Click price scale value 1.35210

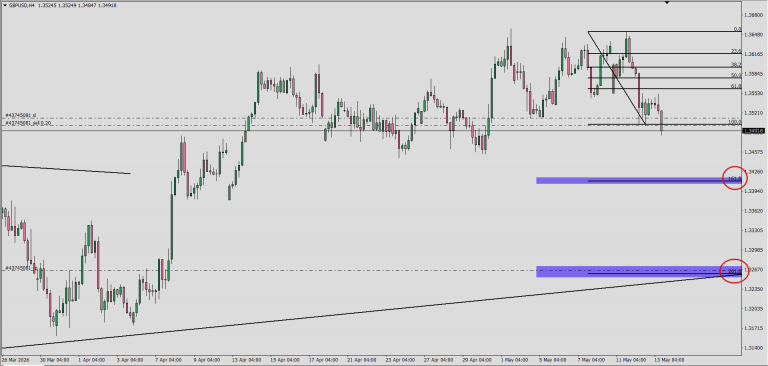click(754, 113)
